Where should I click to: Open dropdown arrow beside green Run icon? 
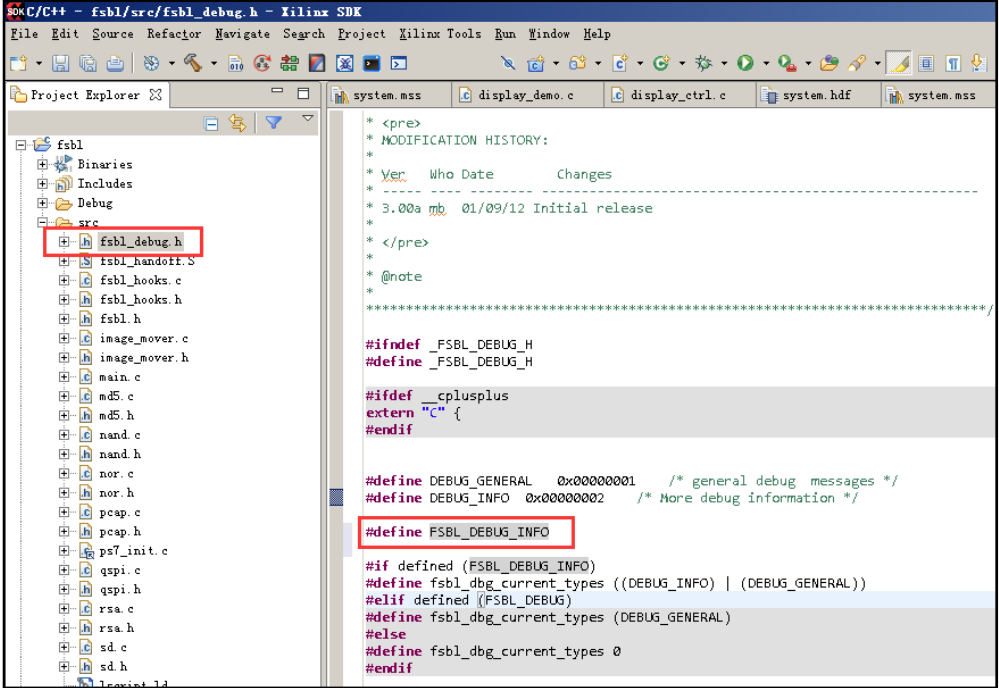(x=766, y=64)
